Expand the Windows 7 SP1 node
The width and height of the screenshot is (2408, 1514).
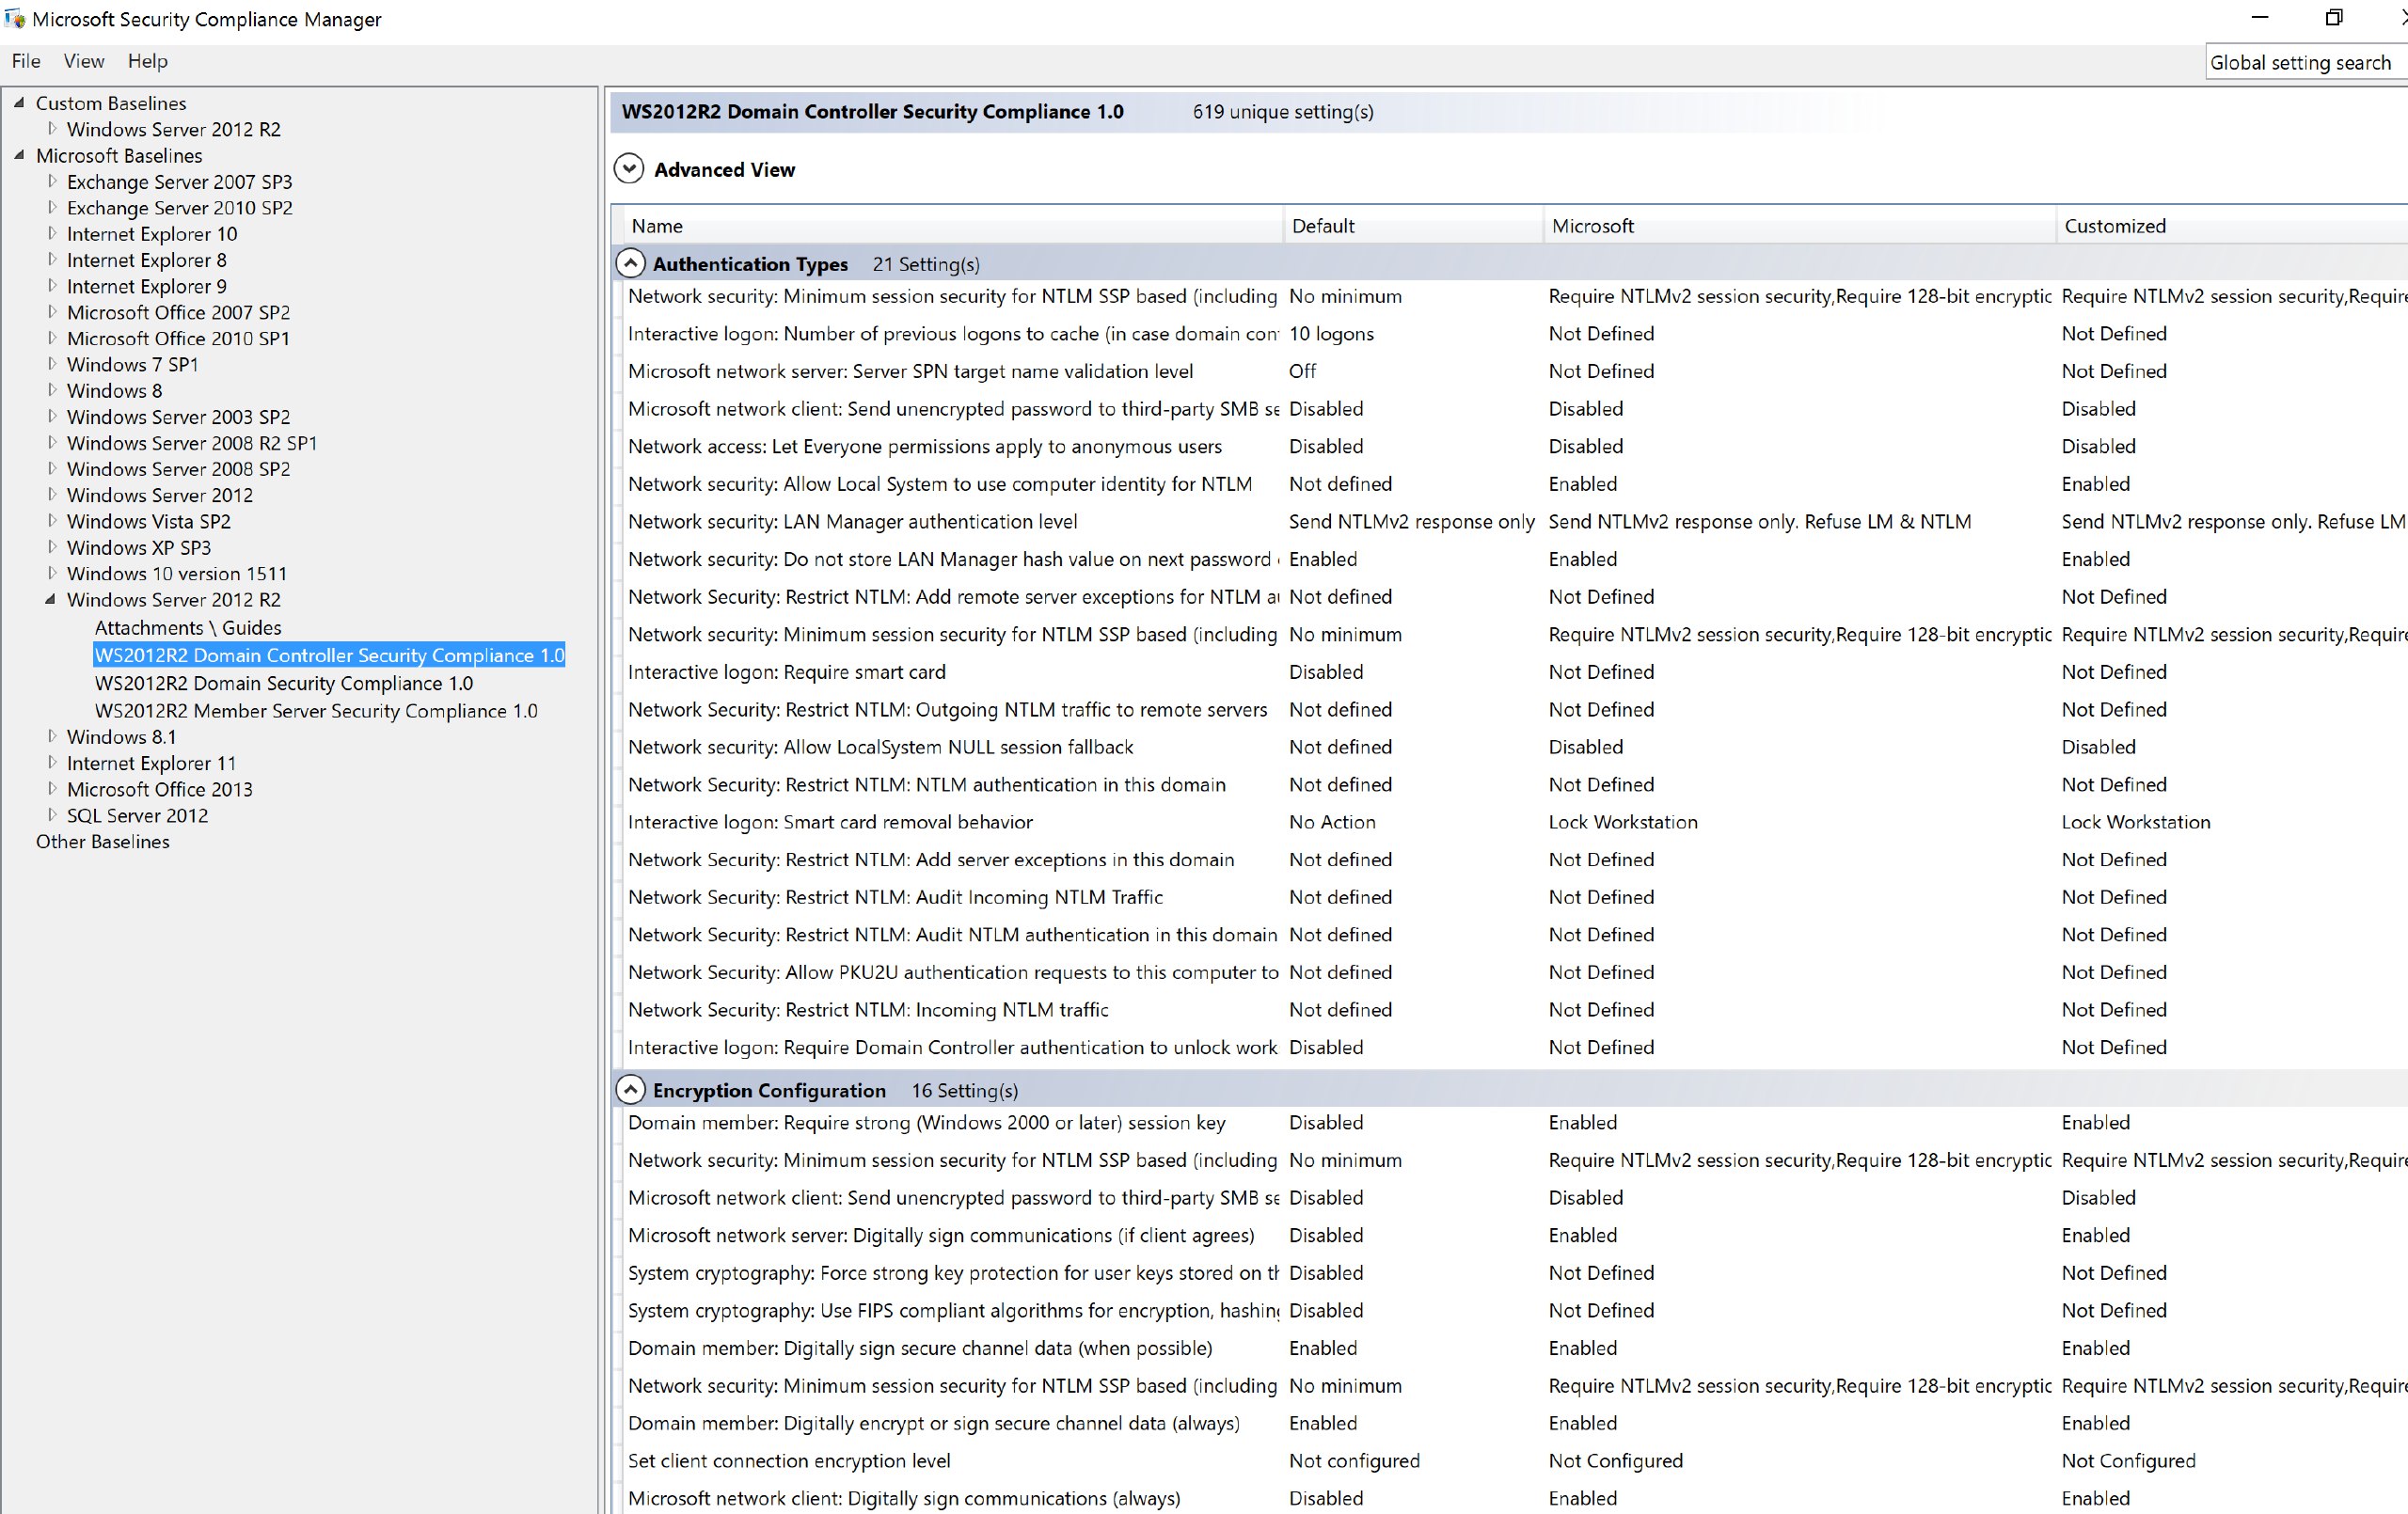(52, 364)
